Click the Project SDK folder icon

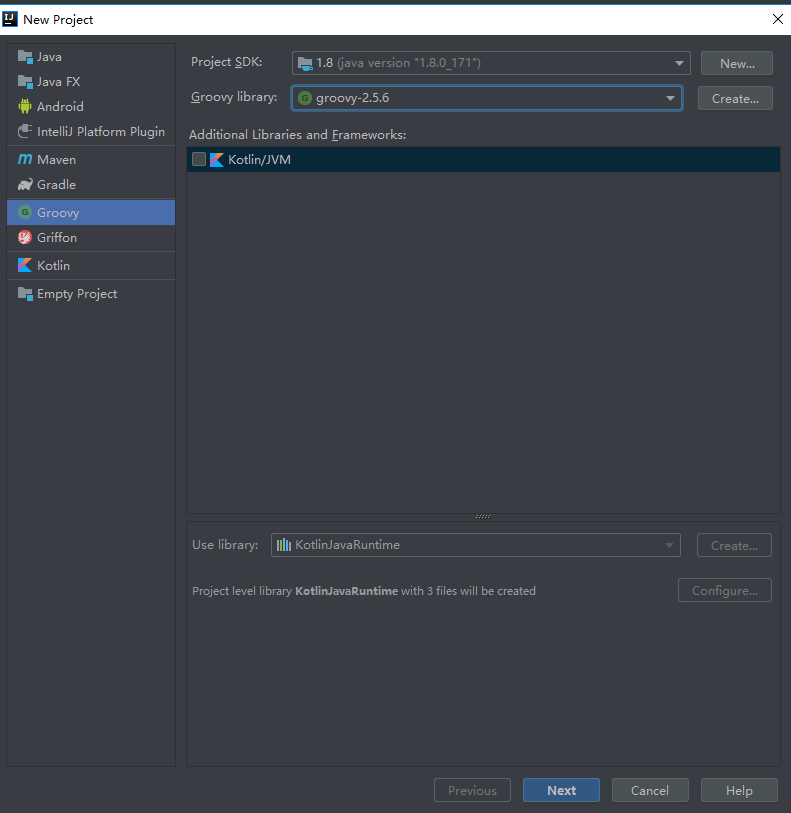click(305, 63)
